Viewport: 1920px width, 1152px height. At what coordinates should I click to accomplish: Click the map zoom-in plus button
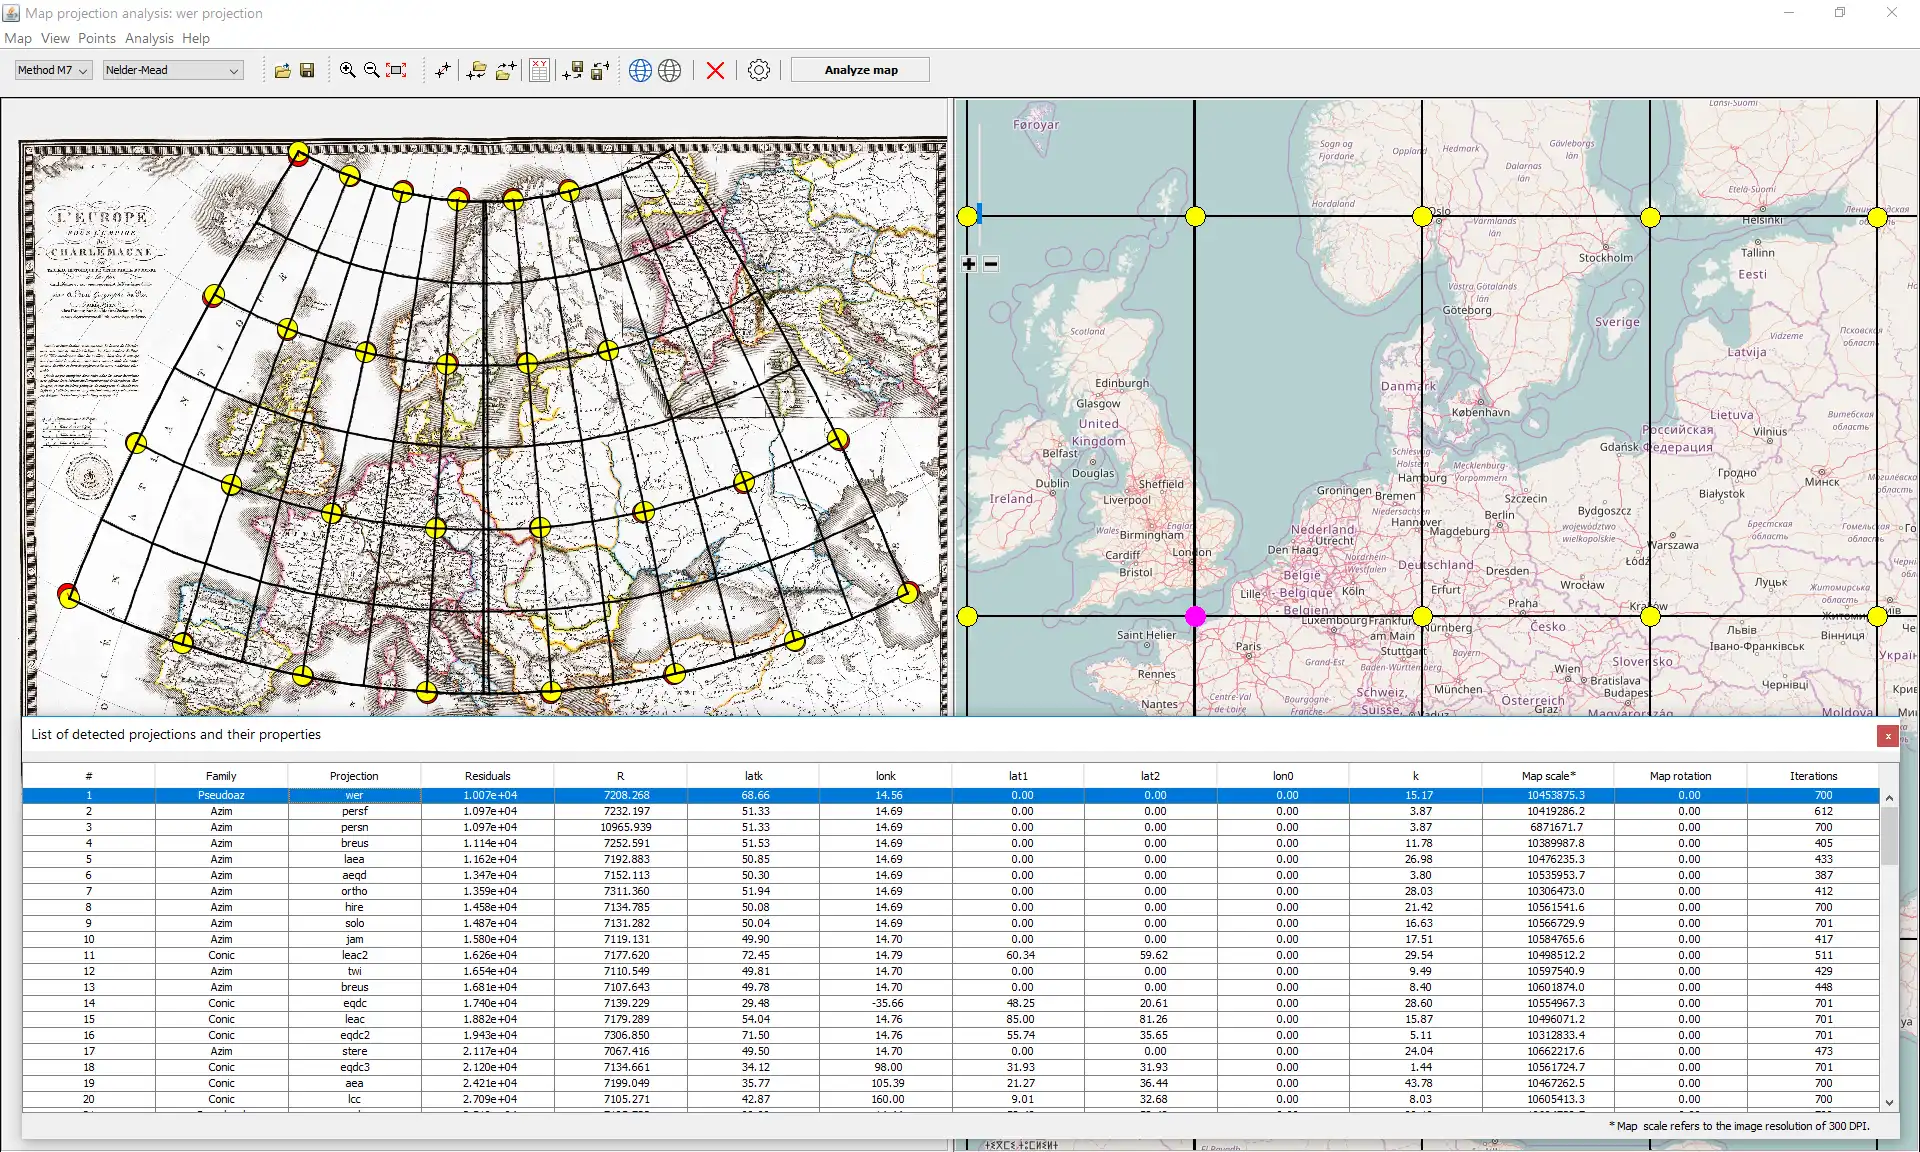[x=969, y=264]
